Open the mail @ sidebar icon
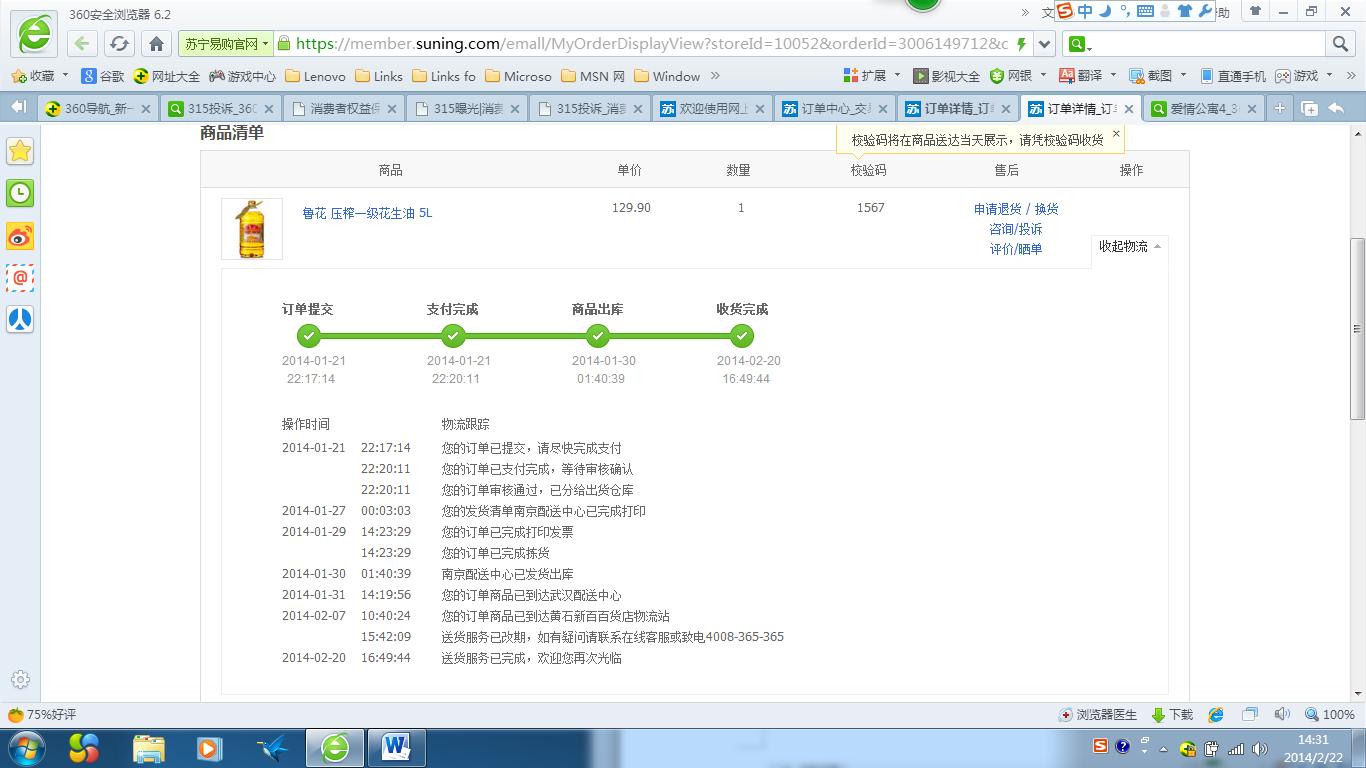Viewport: 1366px width, 768px height. tap(20, 278)
